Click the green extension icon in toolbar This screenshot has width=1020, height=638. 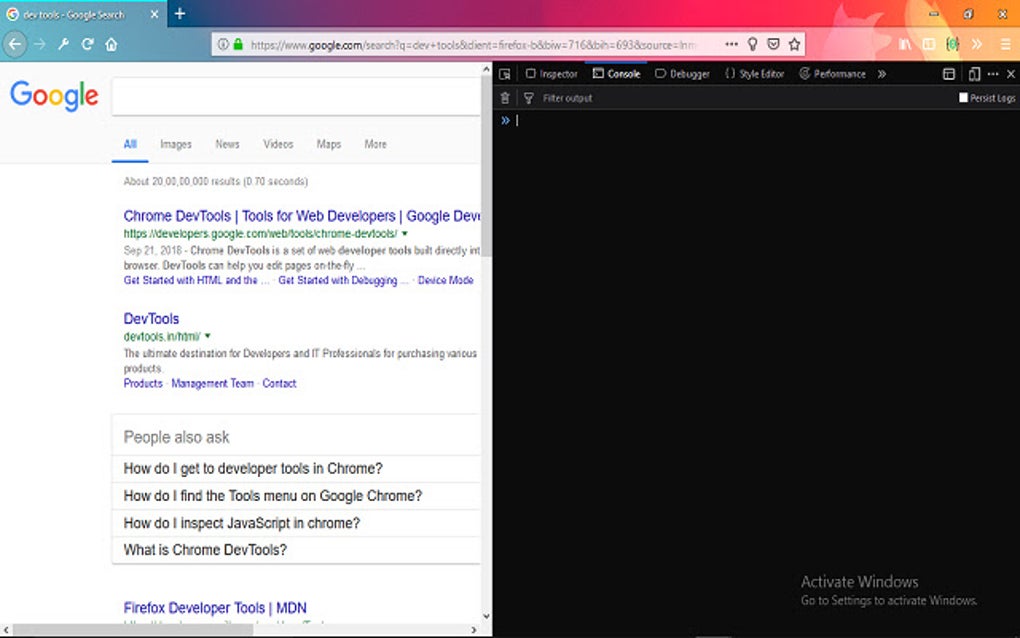[952, 43]
